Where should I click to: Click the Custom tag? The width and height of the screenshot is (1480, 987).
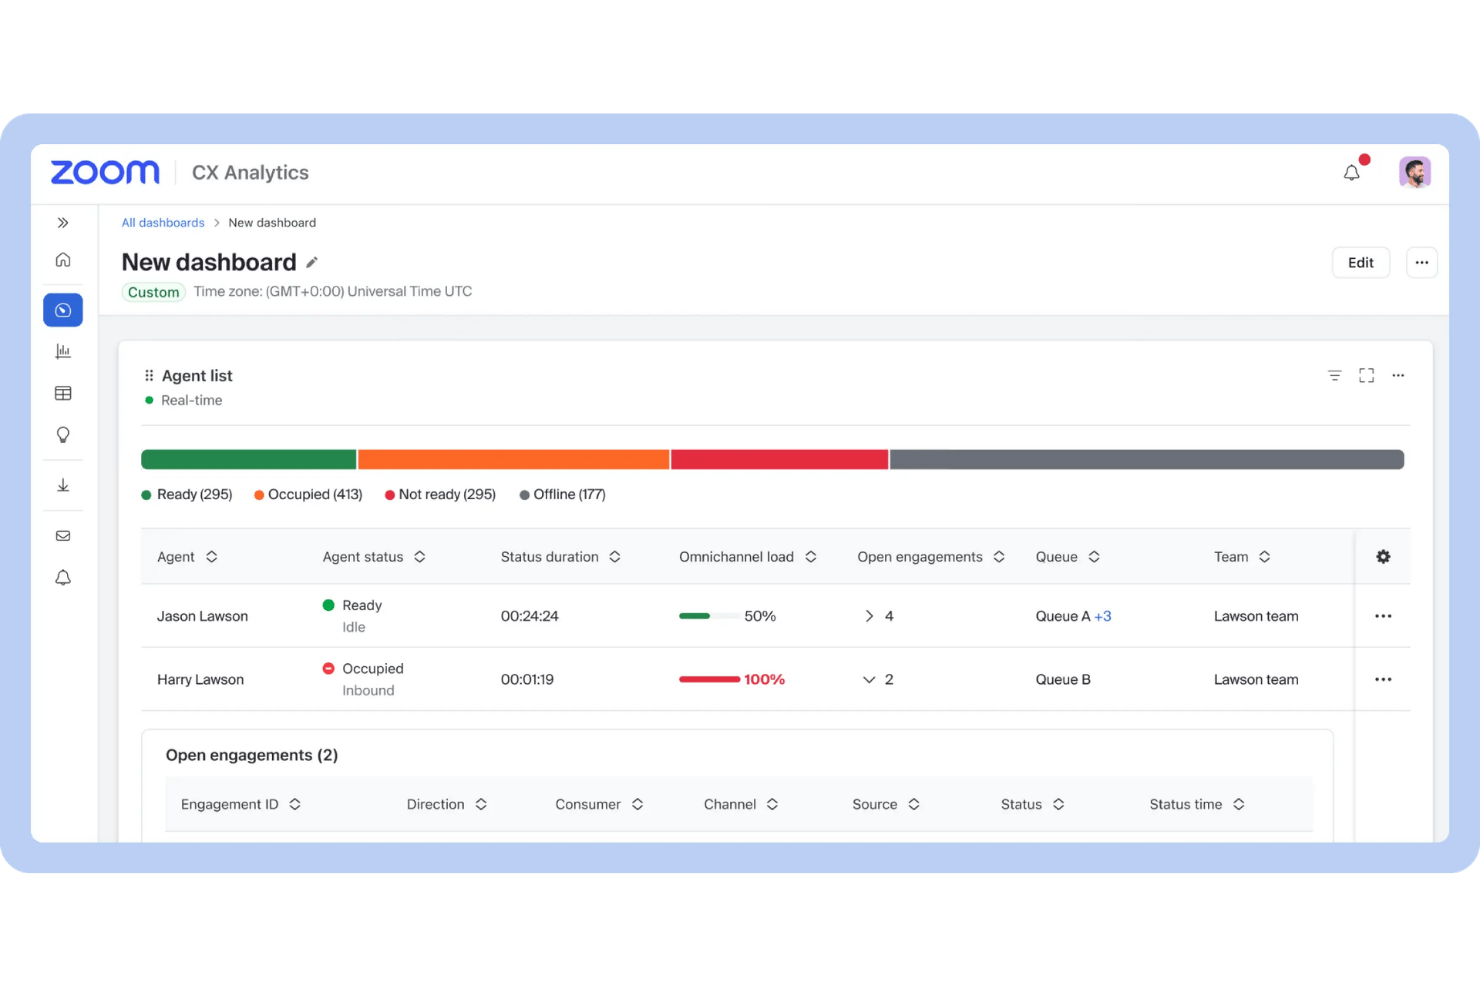point(153,292)
